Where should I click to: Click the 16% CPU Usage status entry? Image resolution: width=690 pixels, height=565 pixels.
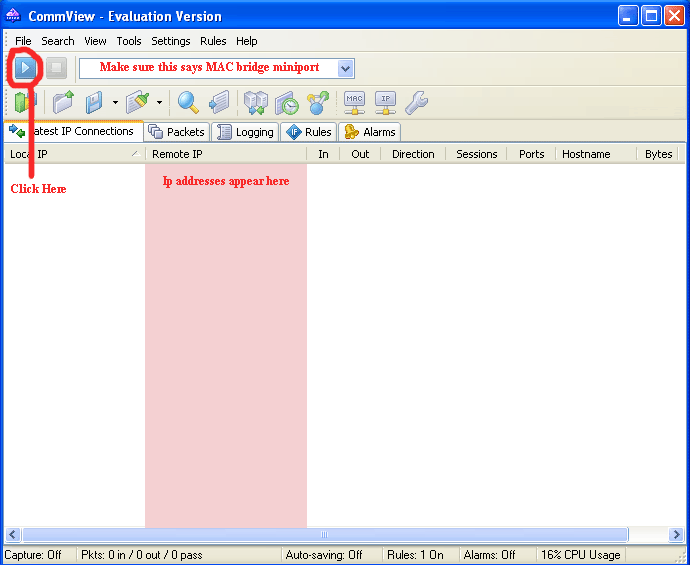(x=580, y=555)
